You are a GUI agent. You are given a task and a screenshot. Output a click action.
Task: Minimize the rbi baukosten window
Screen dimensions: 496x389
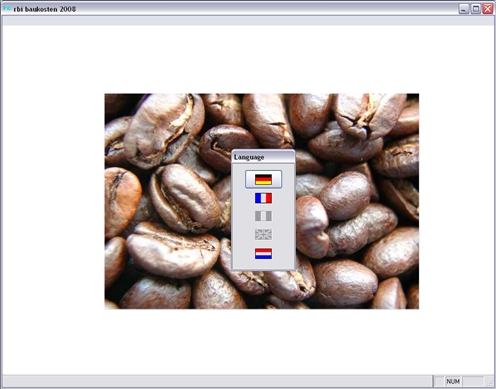point(464,9)
